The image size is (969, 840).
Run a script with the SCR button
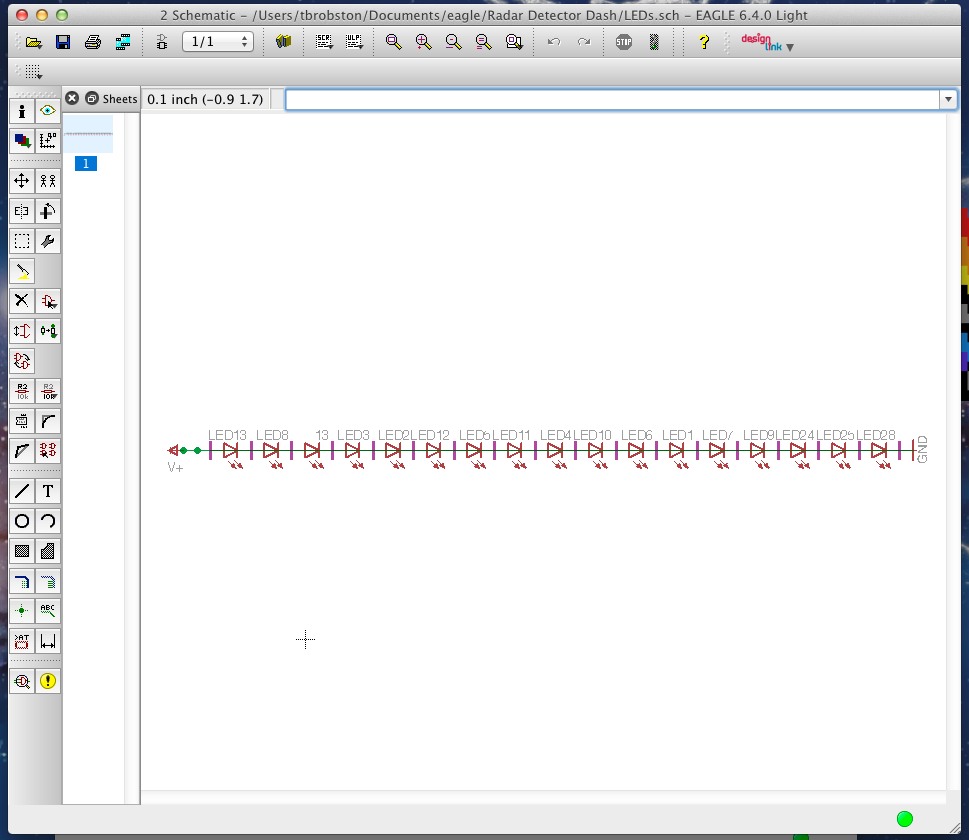(324, 42)
